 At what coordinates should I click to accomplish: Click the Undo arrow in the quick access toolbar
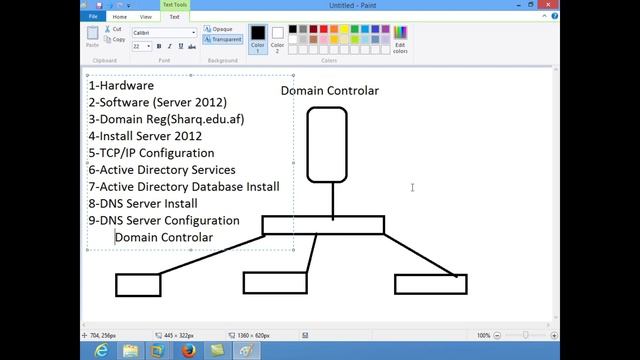pyautogui.click(x=110, y=5)
